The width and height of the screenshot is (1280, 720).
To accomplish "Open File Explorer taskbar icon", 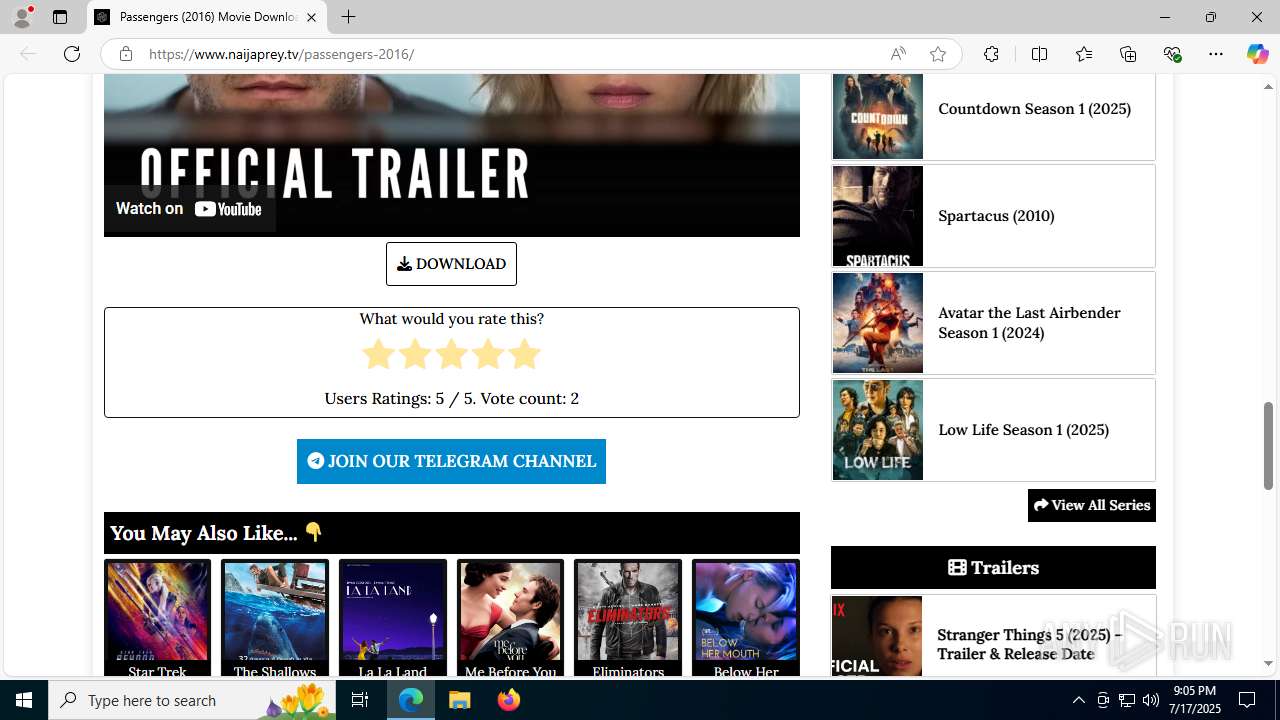I will [459, 700].
